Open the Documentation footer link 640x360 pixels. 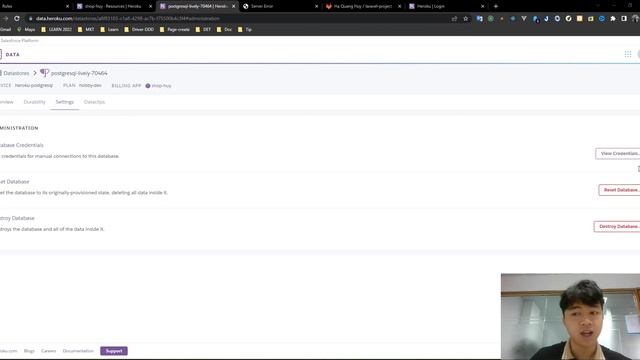[x=78, y=351]
